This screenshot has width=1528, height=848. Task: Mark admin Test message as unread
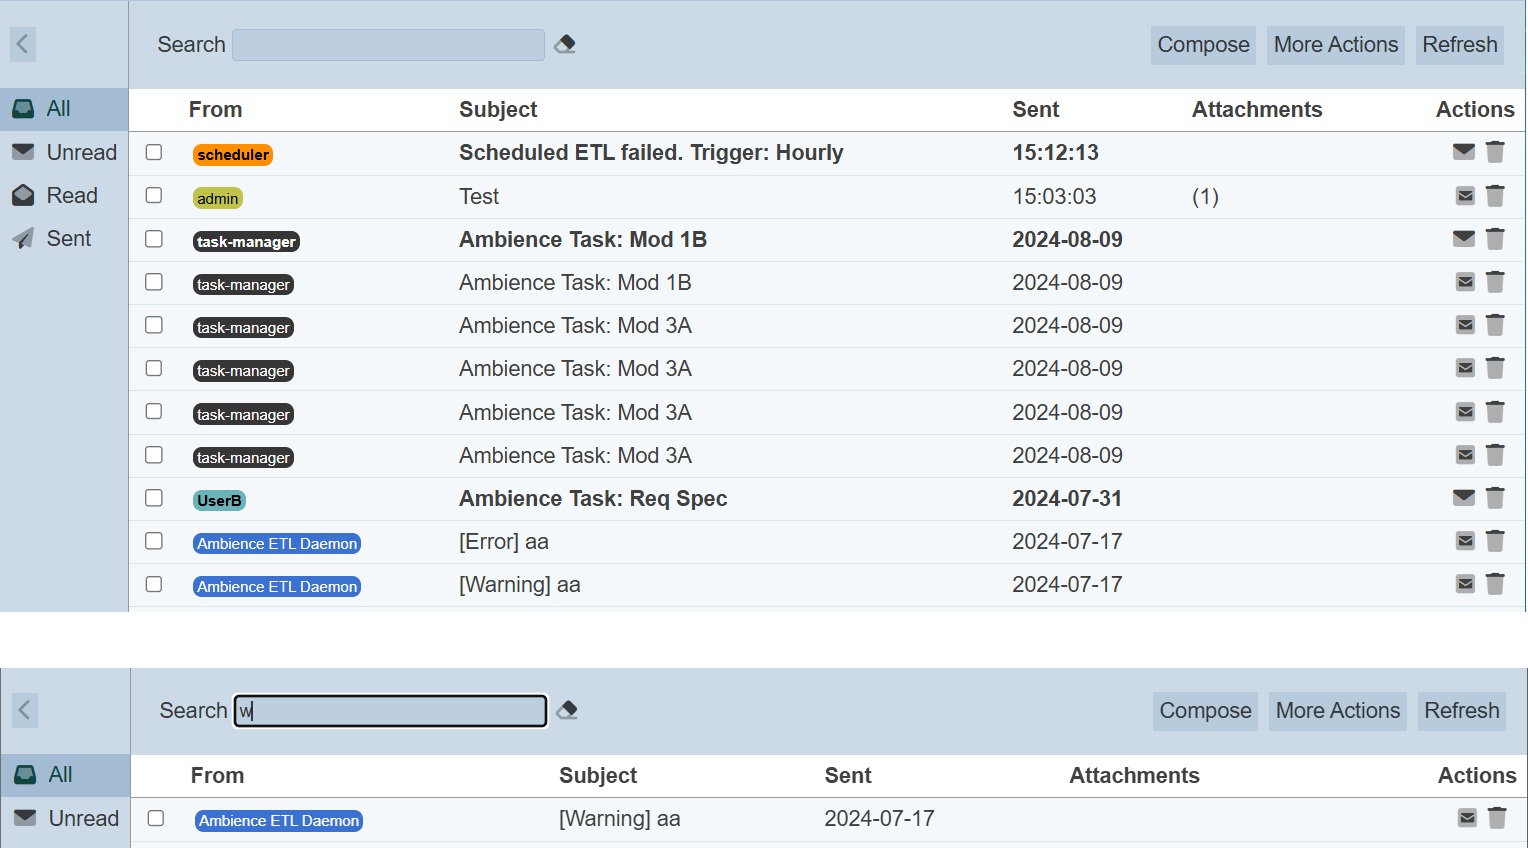pyautogui.click(x=1465, y=196)
